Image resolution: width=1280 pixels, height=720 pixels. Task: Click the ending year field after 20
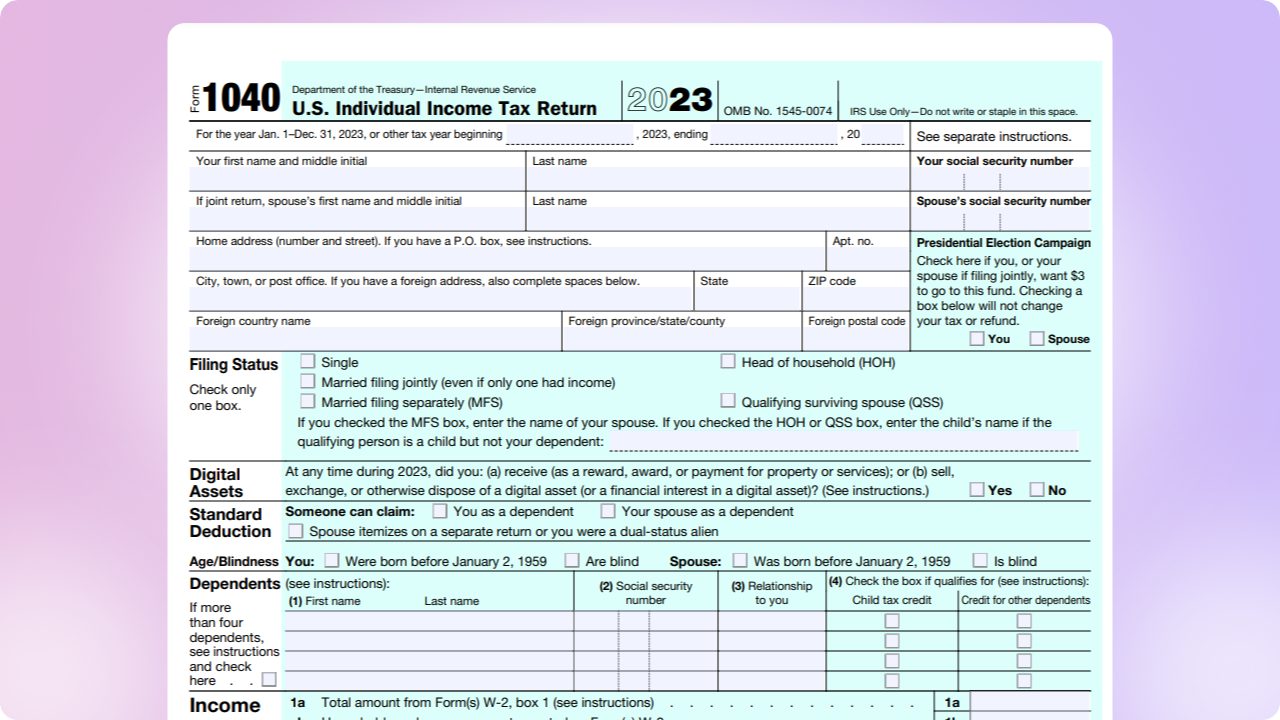[x=883, y=135]
